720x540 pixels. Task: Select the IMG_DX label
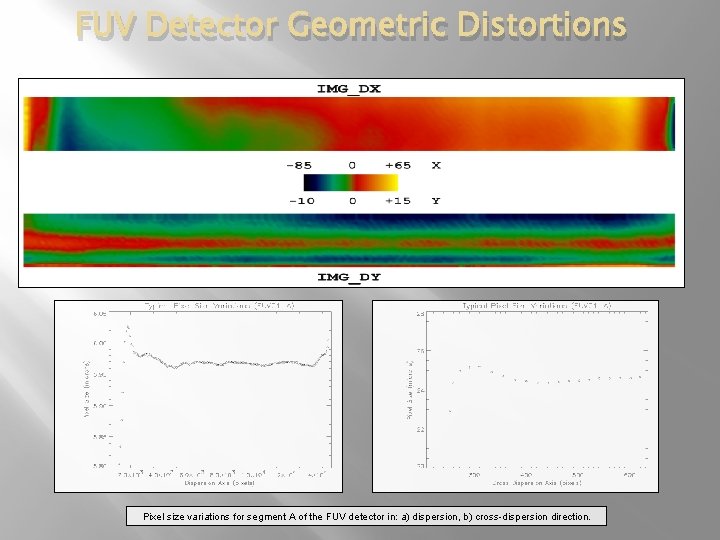pyautogui.click(x=349, y=89)
